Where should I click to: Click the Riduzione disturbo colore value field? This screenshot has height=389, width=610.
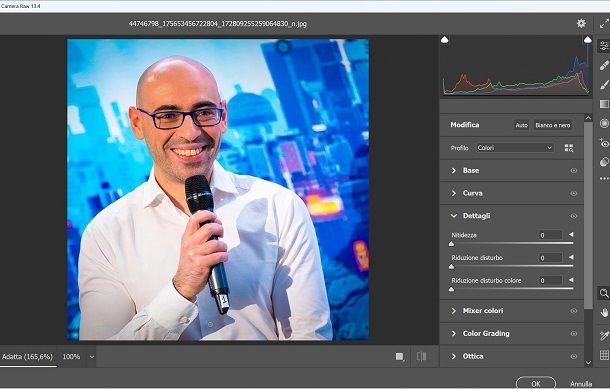[550, 280]
